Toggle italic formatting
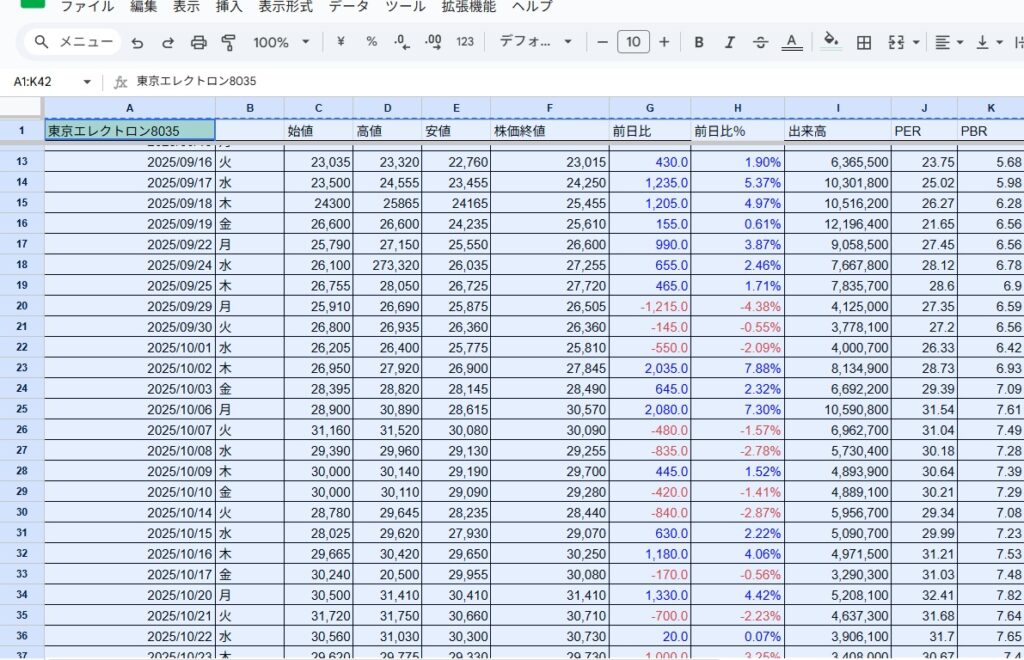Screen dimensions: 1024x660 coord(729,42)
